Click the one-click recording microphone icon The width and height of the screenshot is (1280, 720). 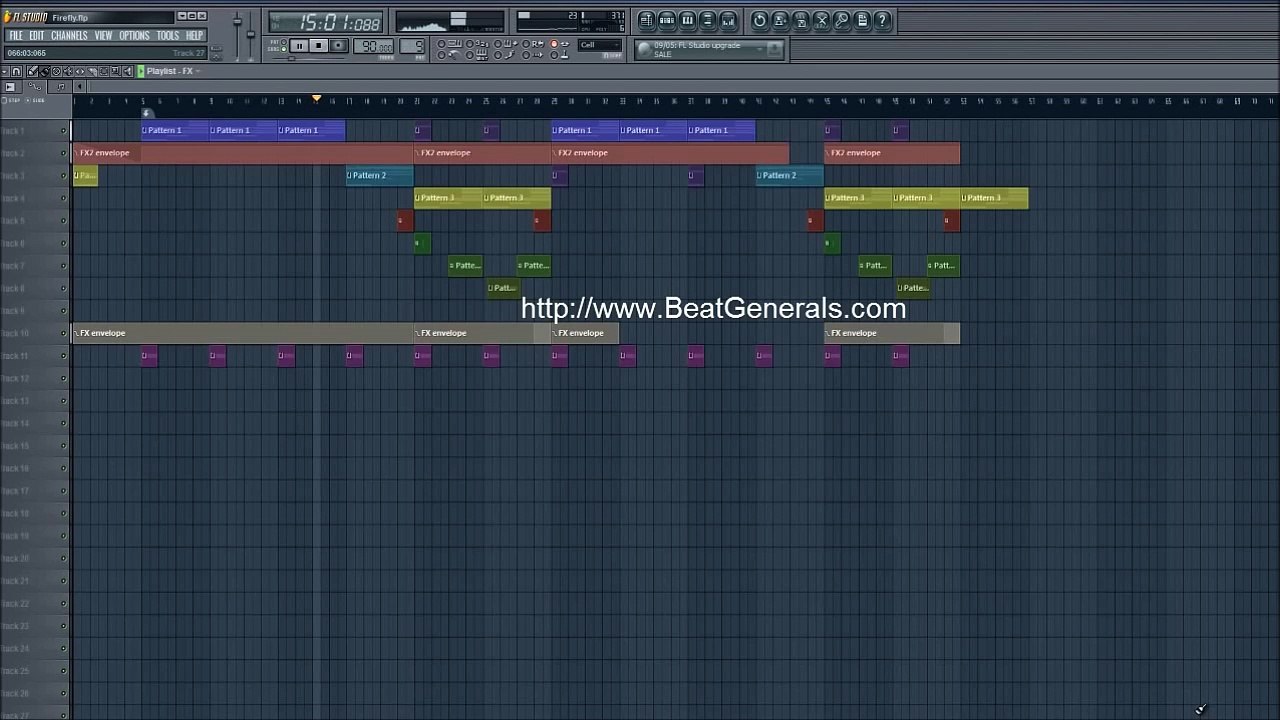(x=841, y=21)
